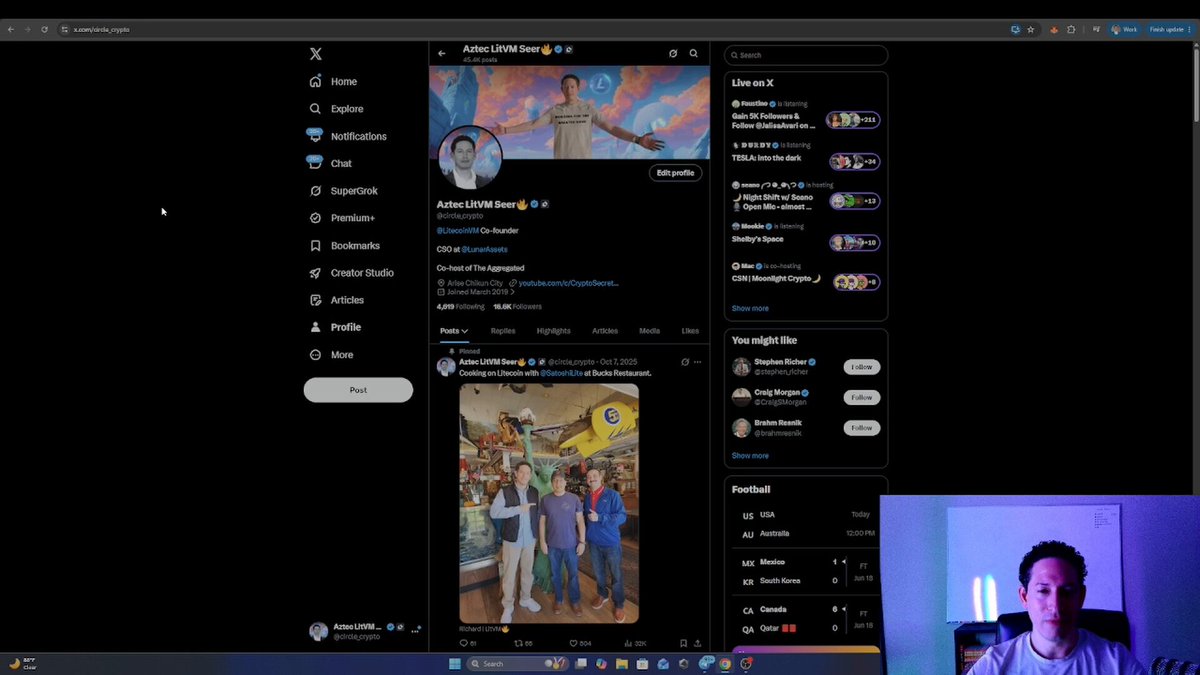The image size is (1200, 675).
Task: Click the reply icon on the pinned post
Action: click(463, 644)
